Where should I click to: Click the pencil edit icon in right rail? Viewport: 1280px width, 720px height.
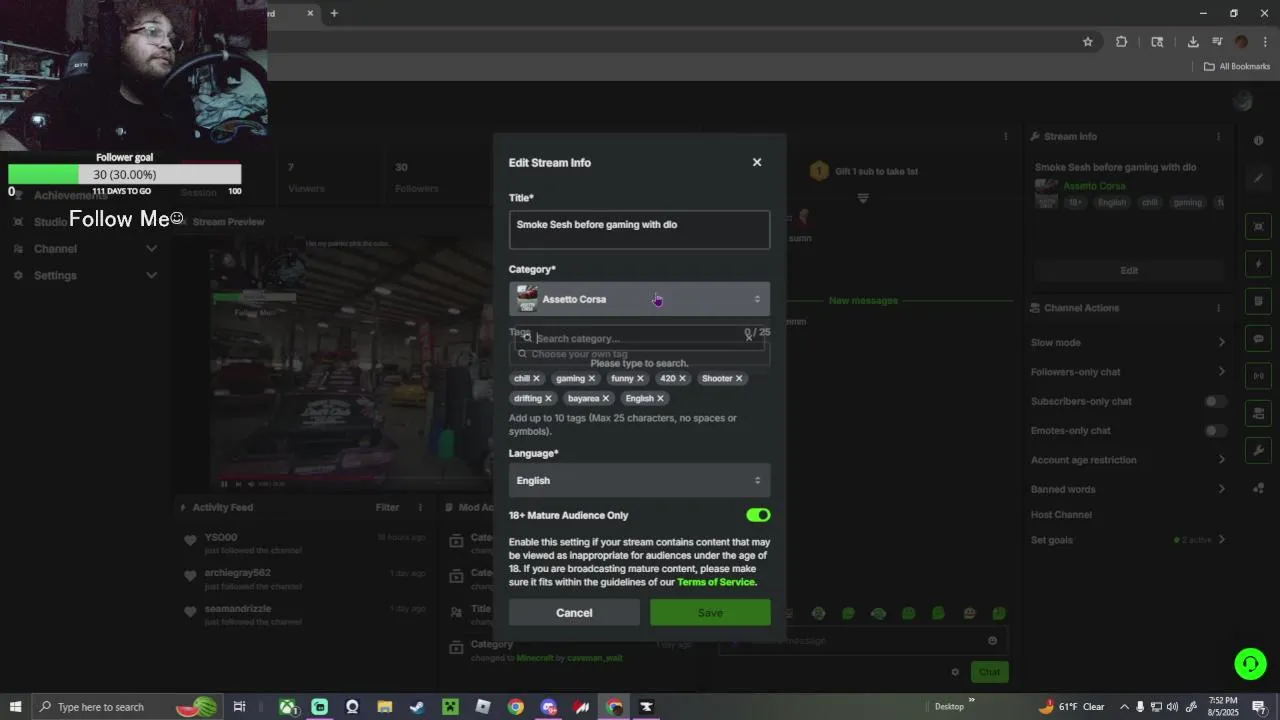[x=1258, y=178]
